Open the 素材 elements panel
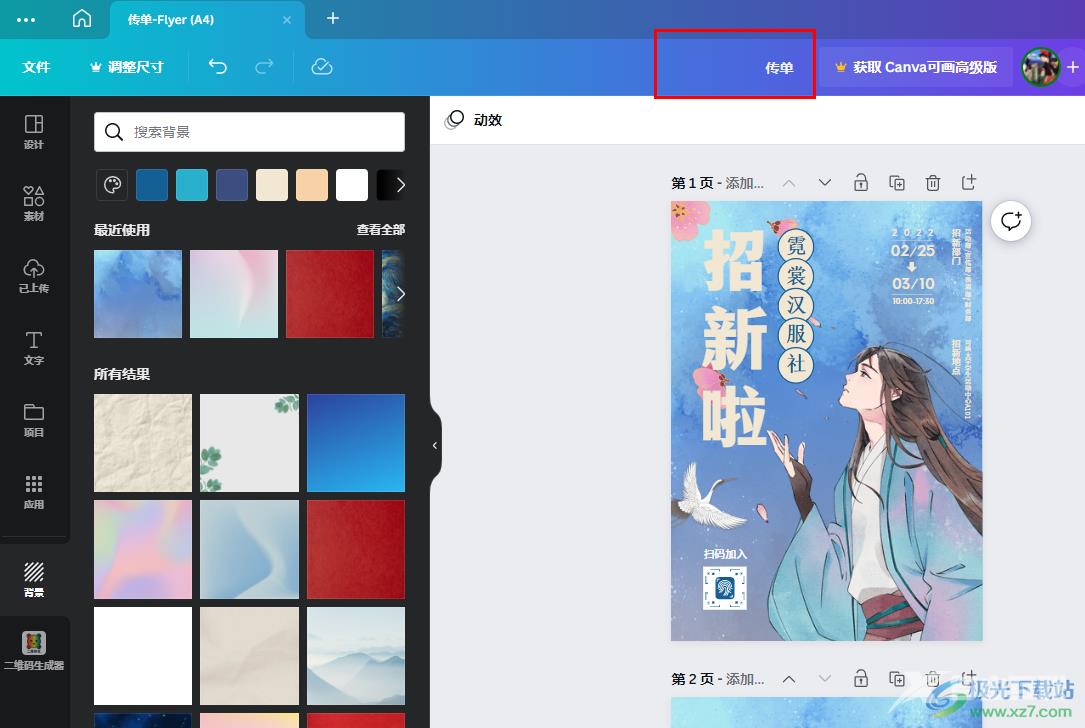Image resolution: width=1085 pixels, height=728 pixels. click(x=34, y=203)
